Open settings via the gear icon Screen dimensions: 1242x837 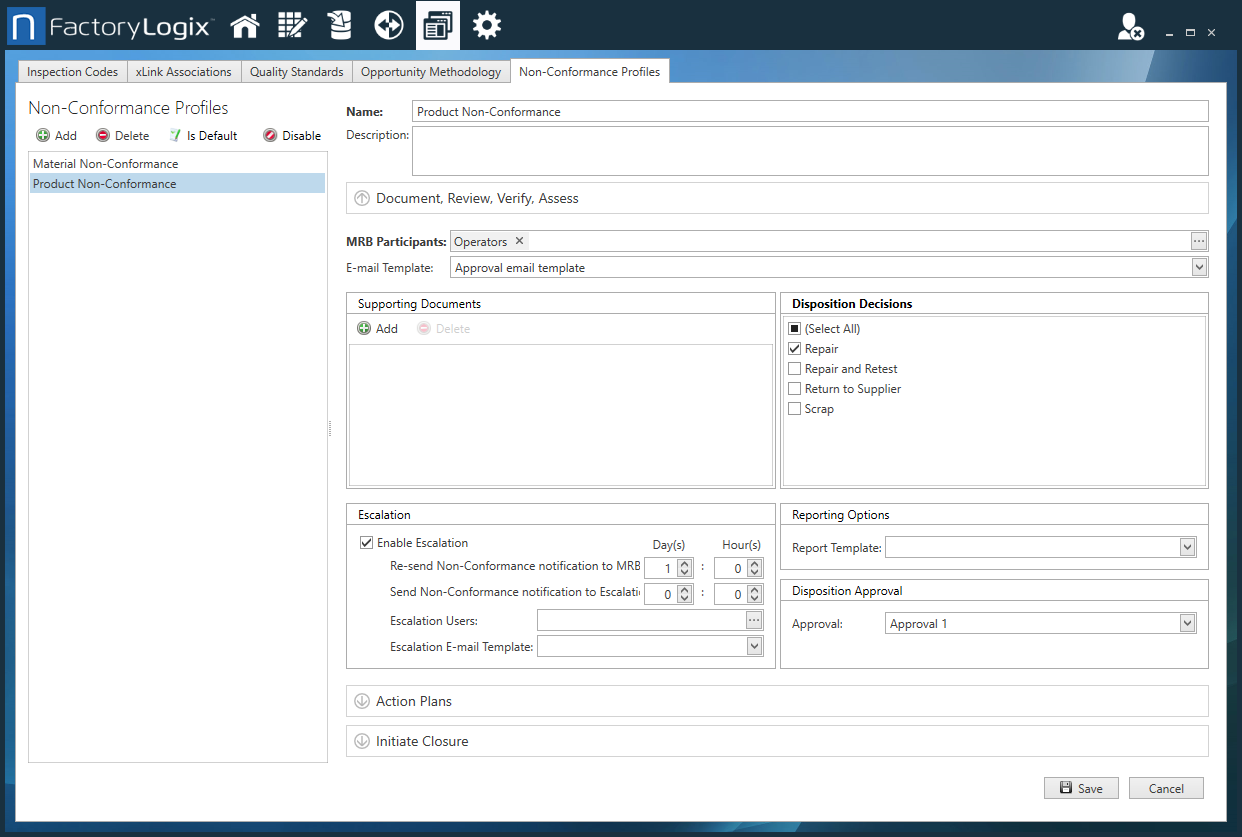click(x=486, y=25)
